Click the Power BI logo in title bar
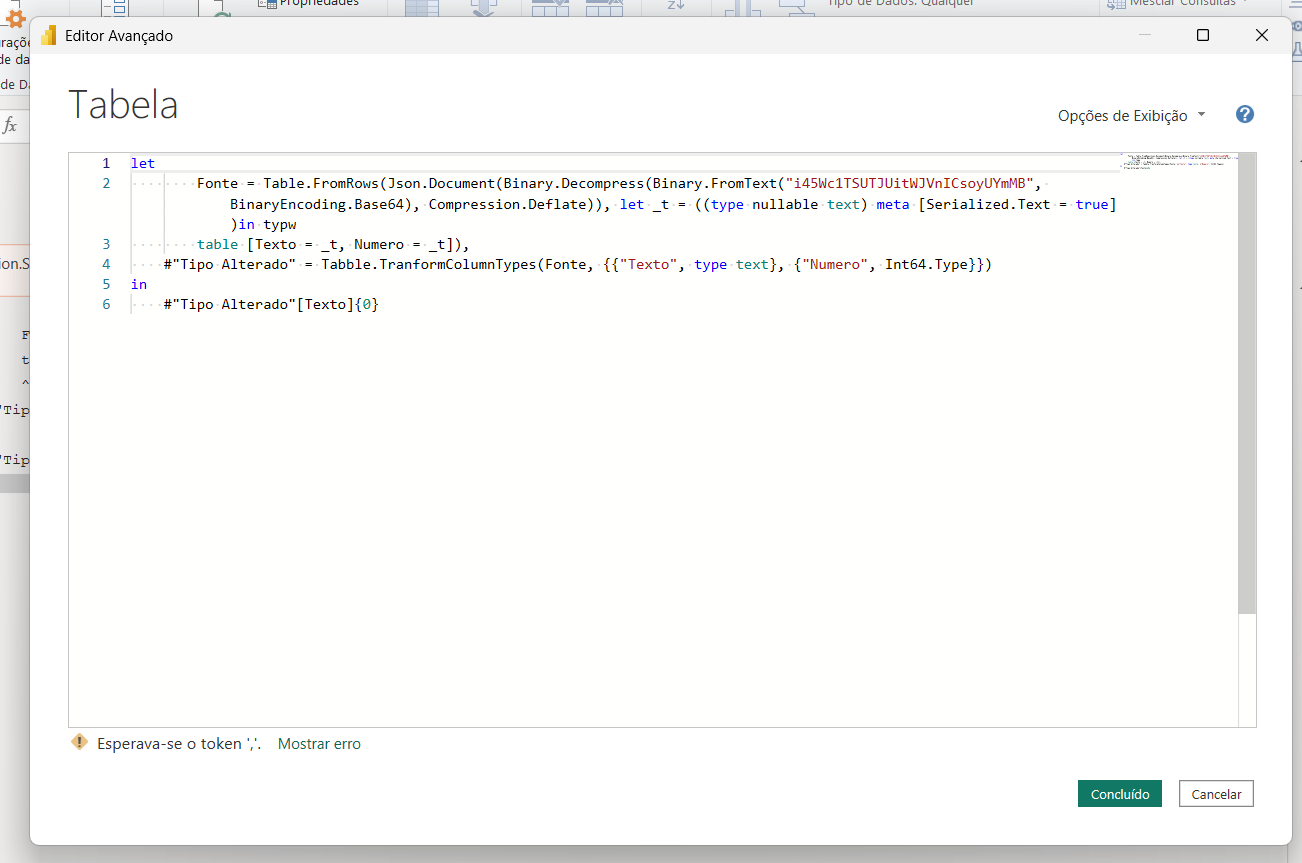The width and height of the screenshot is (1302, 863). [48, 36]
